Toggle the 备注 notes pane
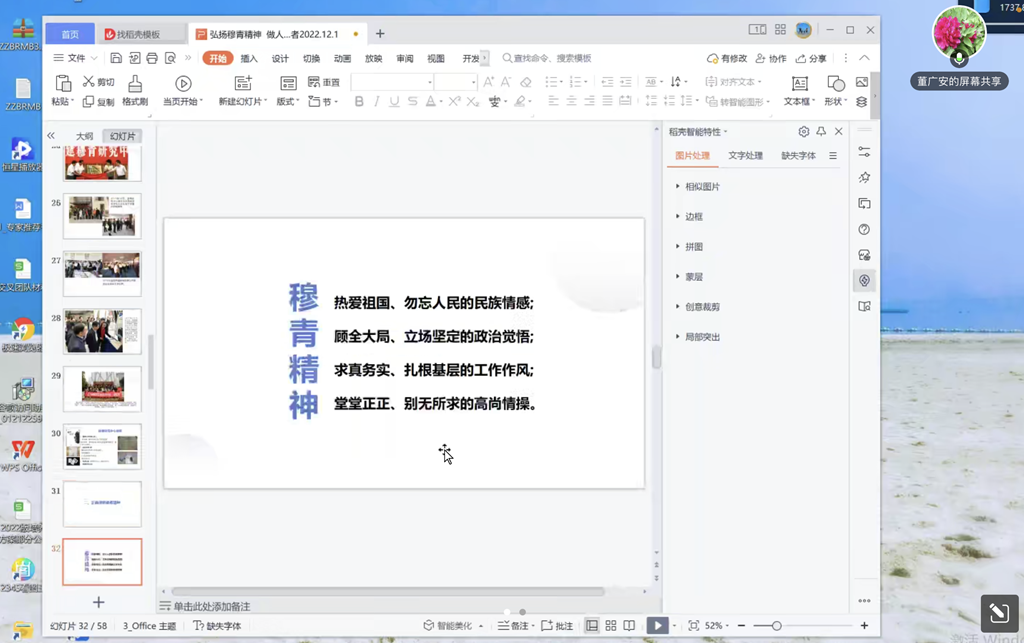1024x643 pixels. coord(514,626)
